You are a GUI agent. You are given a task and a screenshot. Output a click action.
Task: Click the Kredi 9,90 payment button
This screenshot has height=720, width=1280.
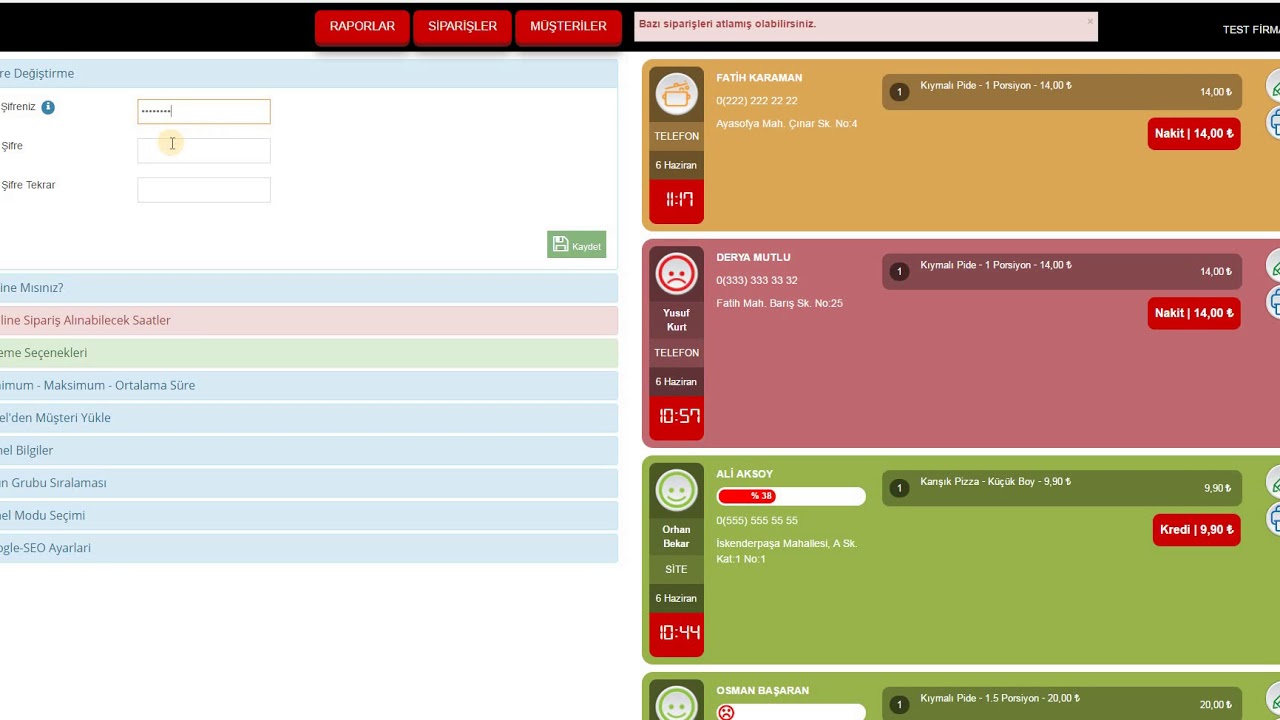(1197, 530)
